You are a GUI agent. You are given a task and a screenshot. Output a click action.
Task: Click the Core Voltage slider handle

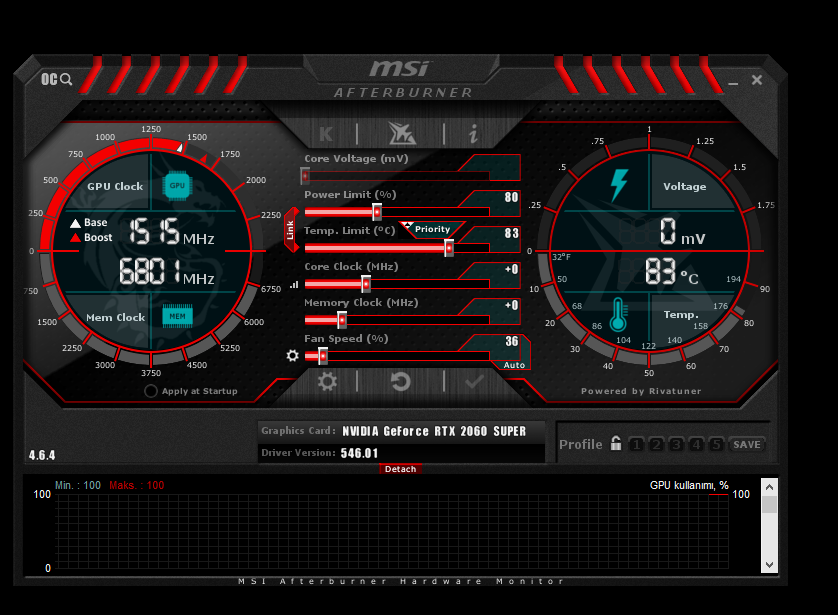tap(305, 176)
